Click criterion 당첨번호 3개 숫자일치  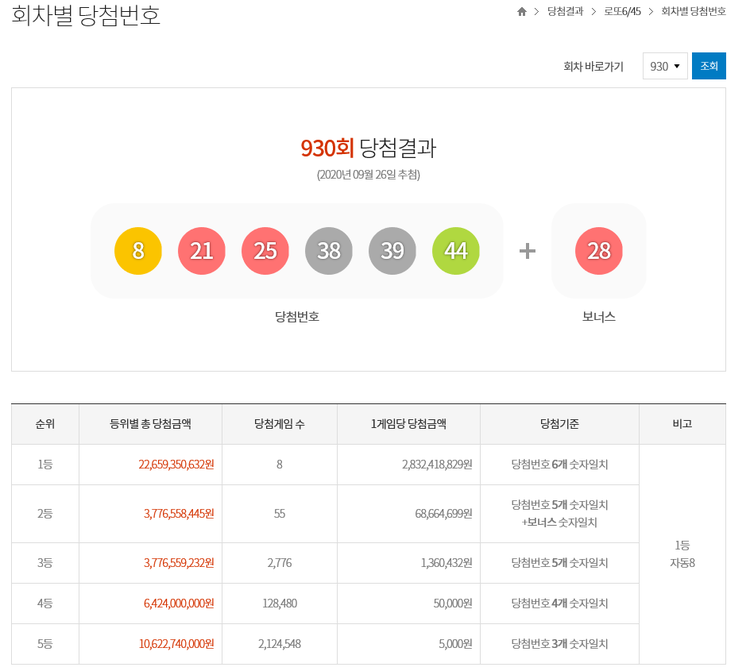click(560, 644)
